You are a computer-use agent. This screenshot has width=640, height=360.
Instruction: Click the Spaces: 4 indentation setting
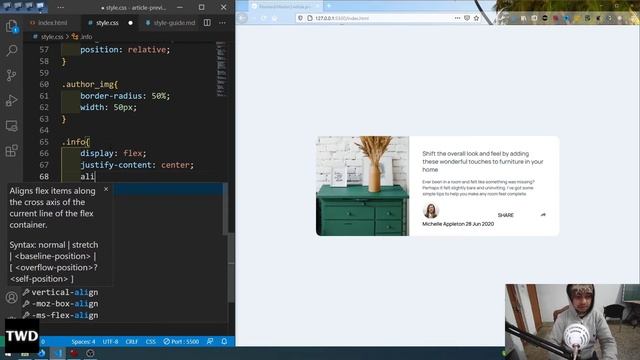[83, 342]
